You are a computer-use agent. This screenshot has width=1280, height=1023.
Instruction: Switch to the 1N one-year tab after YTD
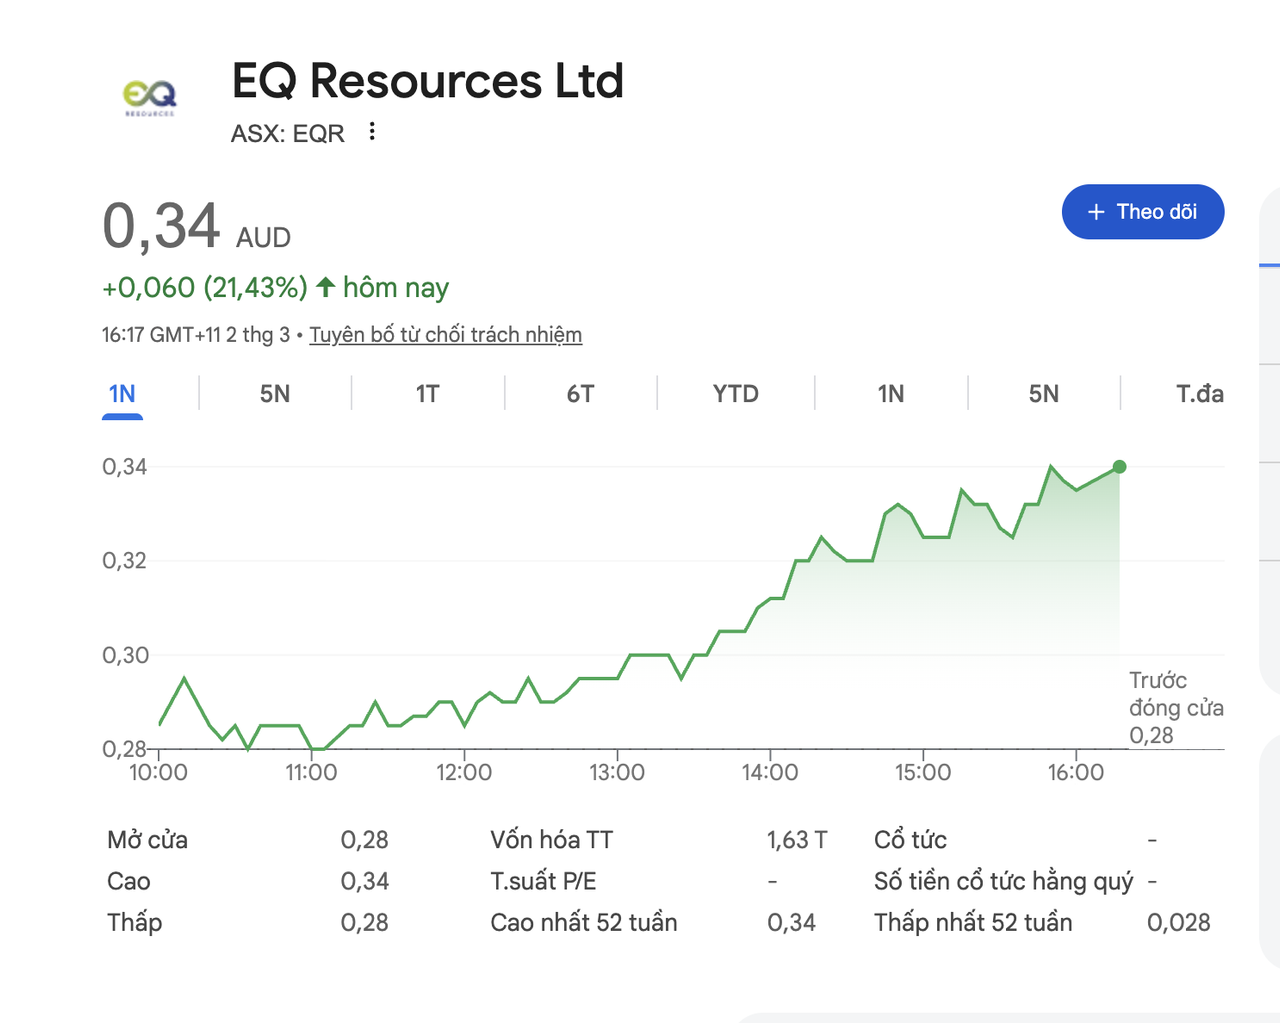[x=891, y=394]
